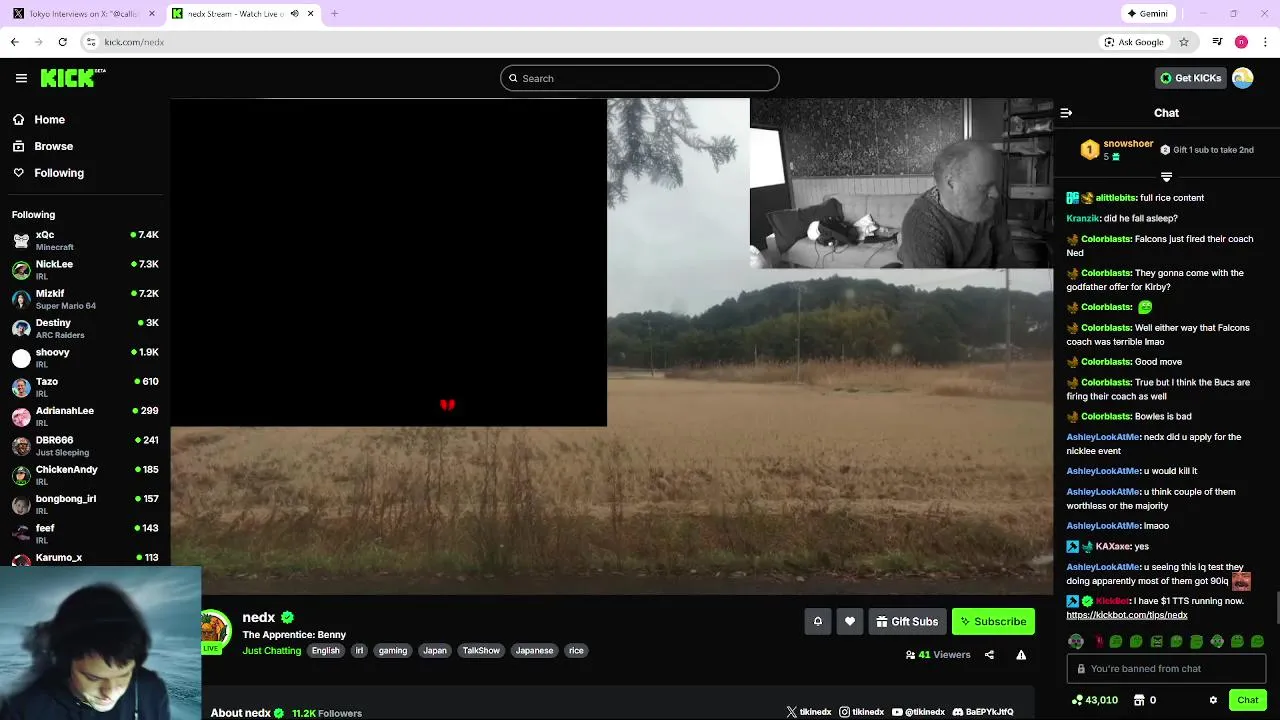
Task: Open nedx X profile link tikinedx
Action: 809,712
